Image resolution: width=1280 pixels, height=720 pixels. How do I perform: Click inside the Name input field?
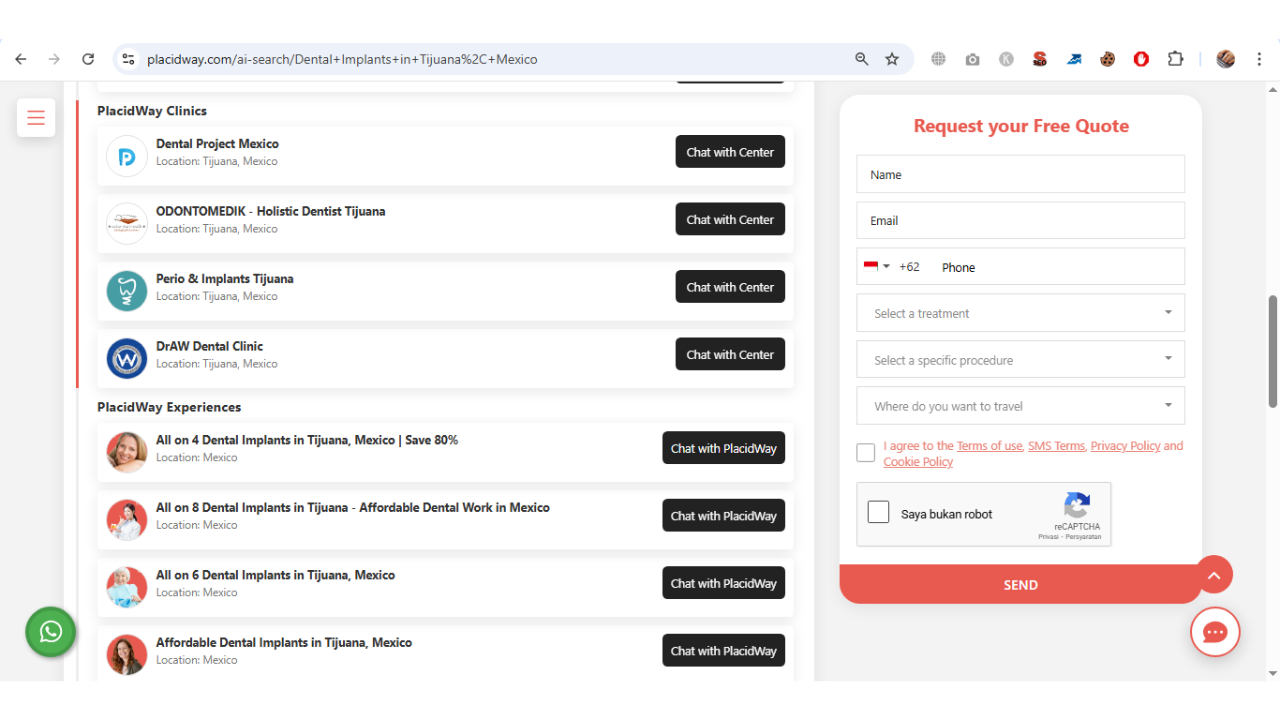1020,174
